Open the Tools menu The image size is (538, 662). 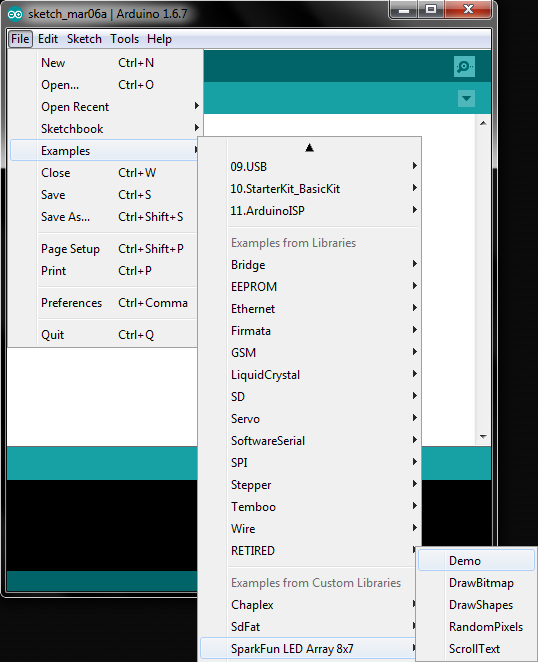click(125, 39)
